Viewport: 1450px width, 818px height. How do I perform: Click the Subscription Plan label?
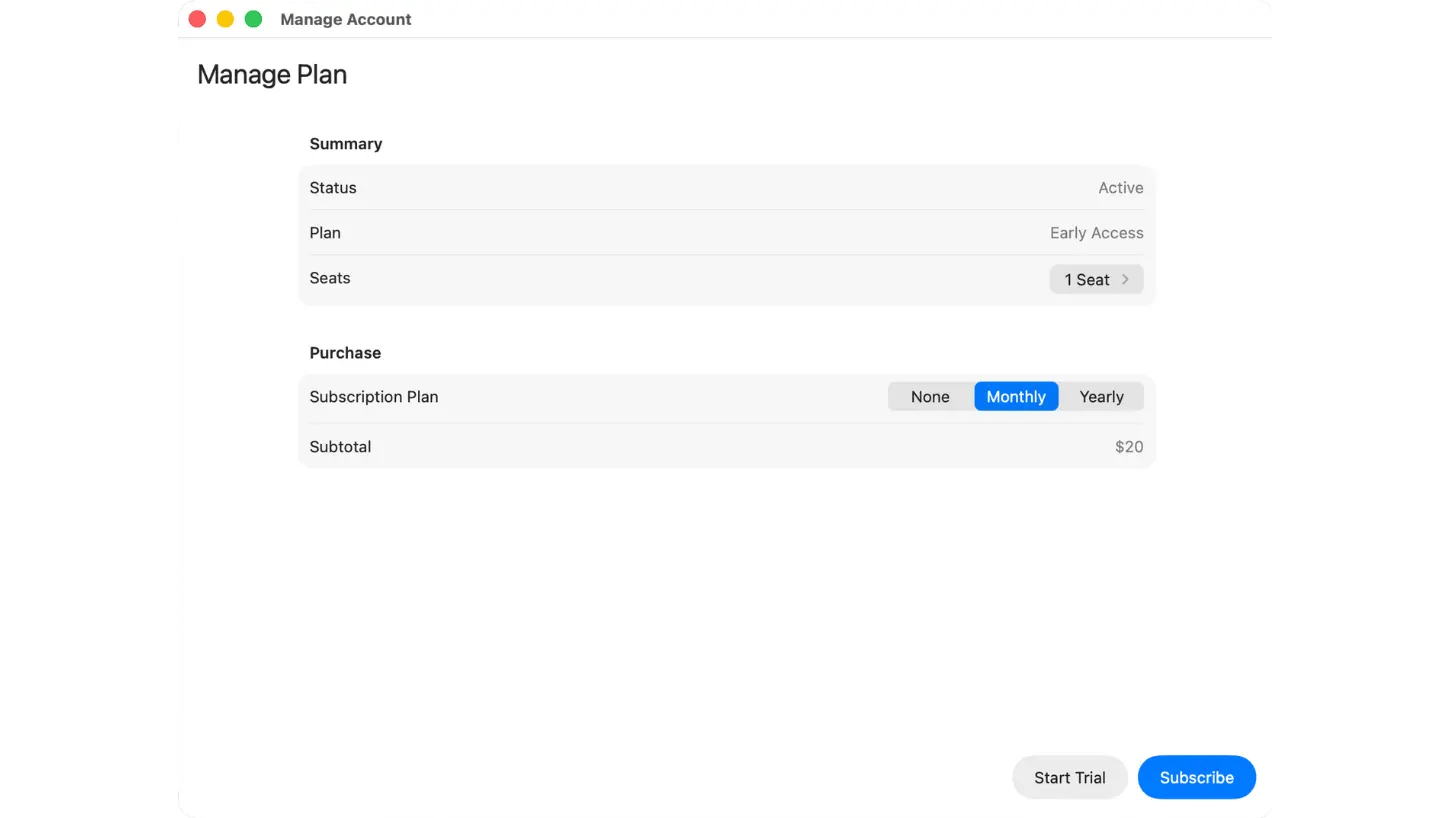click(374, 397)
